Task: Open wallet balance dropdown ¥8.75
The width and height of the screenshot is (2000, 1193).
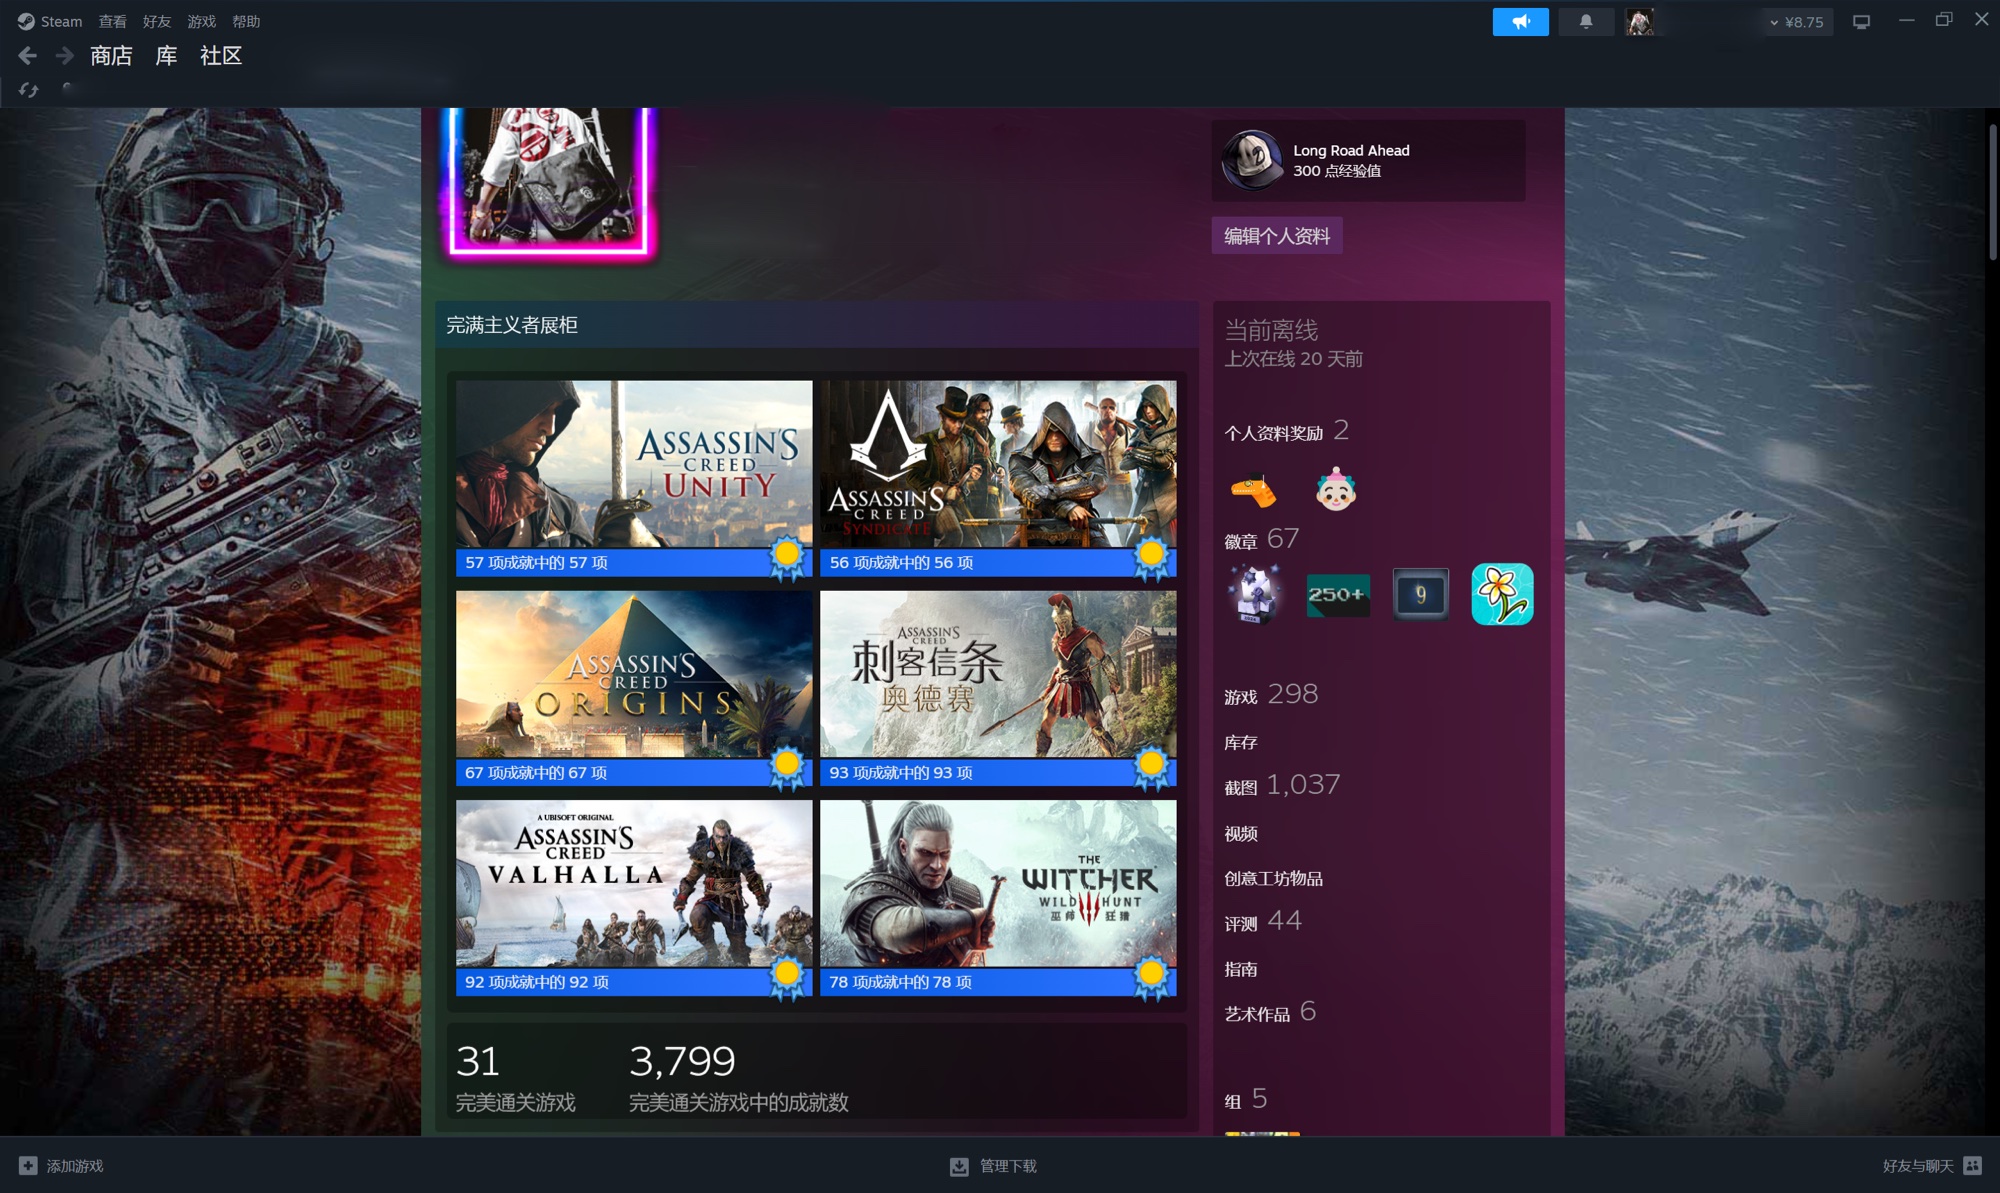Action: click(1798, 22)
